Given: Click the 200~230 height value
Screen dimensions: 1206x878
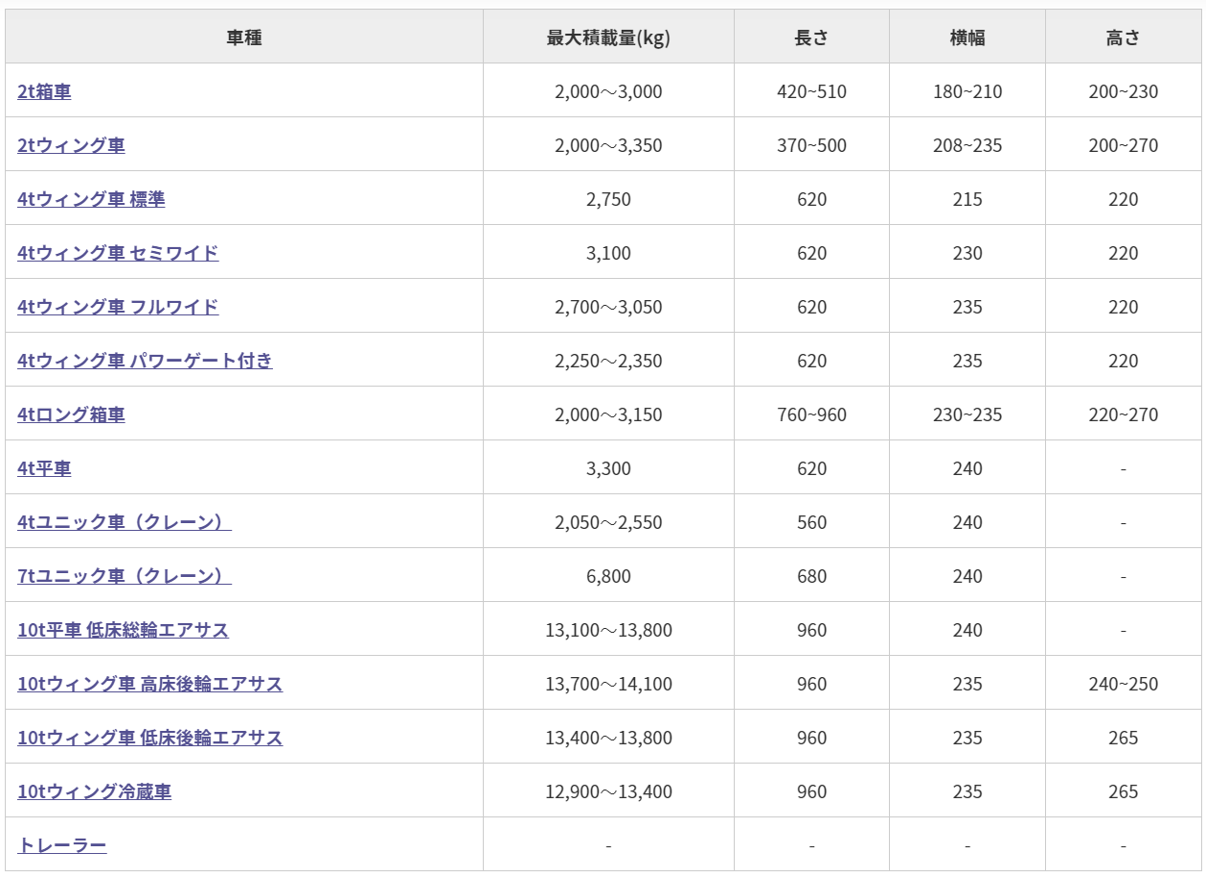Looking at the screenshot, I should tap(1123, 92).
